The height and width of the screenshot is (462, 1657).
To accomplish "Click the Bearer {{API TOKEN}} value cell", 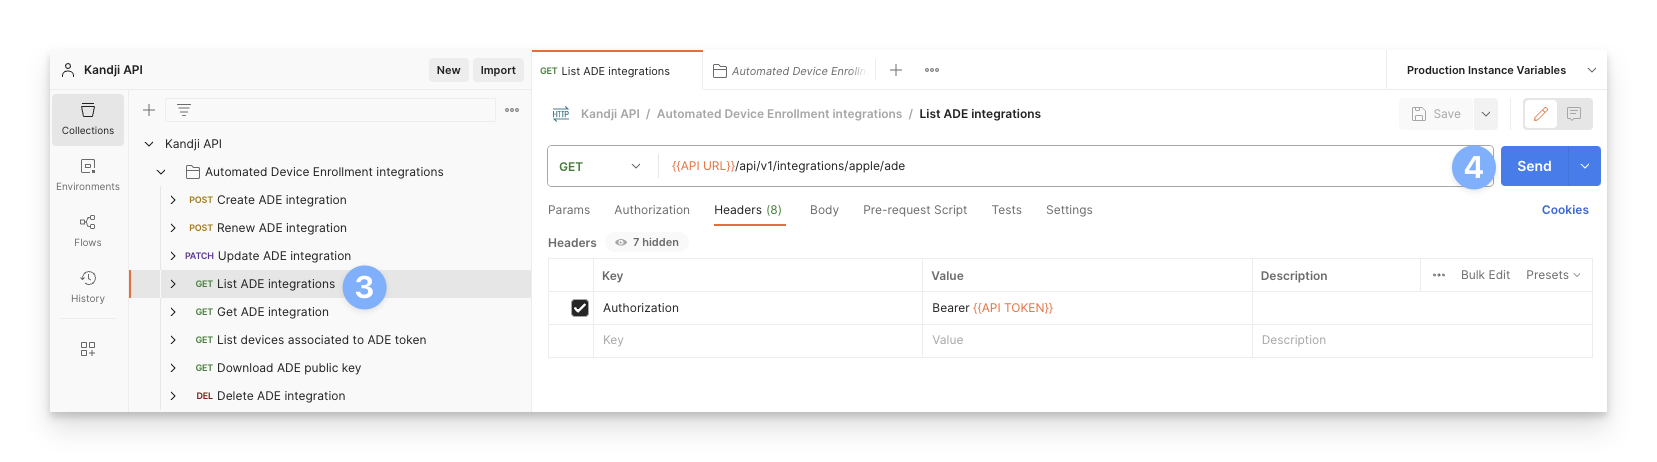I will pos(1087,308).
